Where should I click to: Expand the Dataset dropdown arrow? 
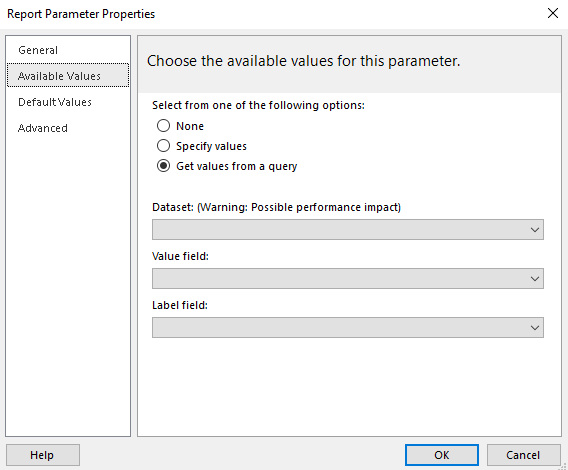click(535, 229)
